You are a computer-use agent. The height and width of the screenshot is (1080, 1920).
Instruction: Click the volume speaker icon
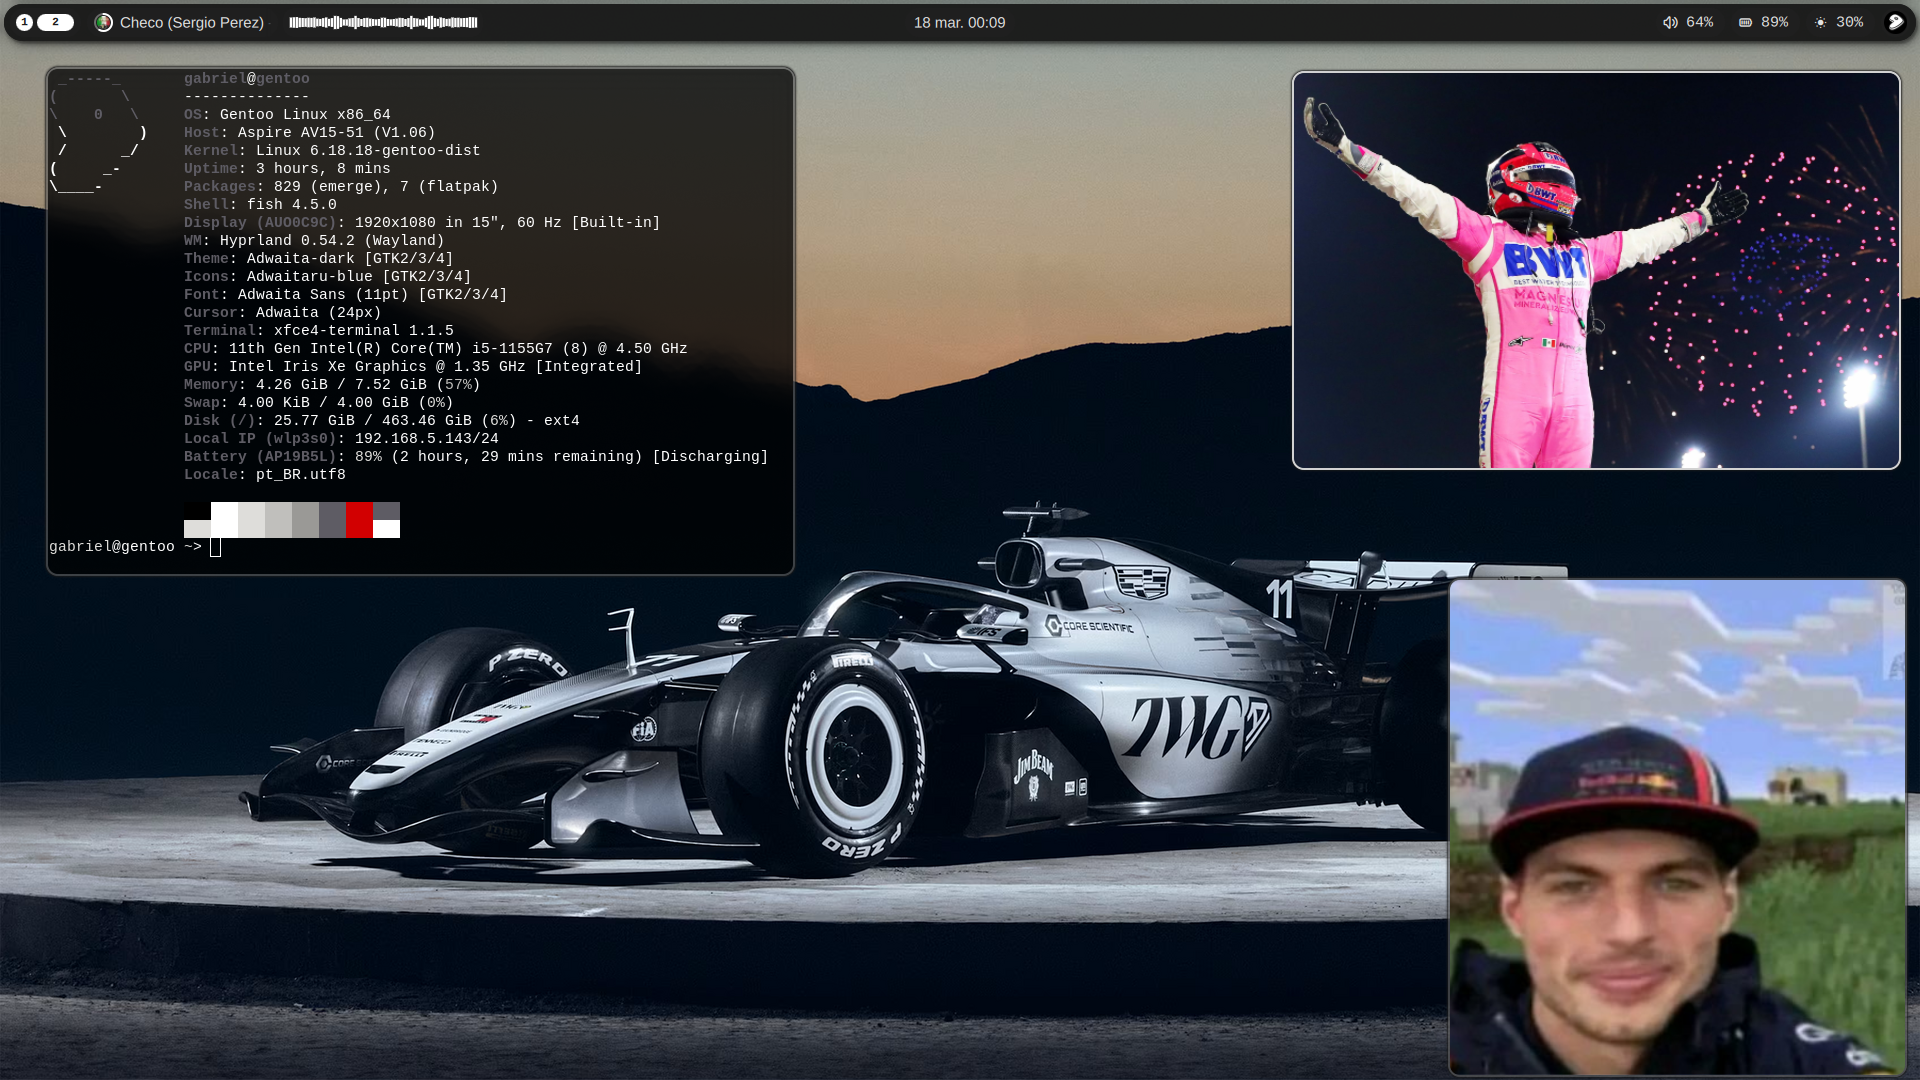click(1669, 22)
